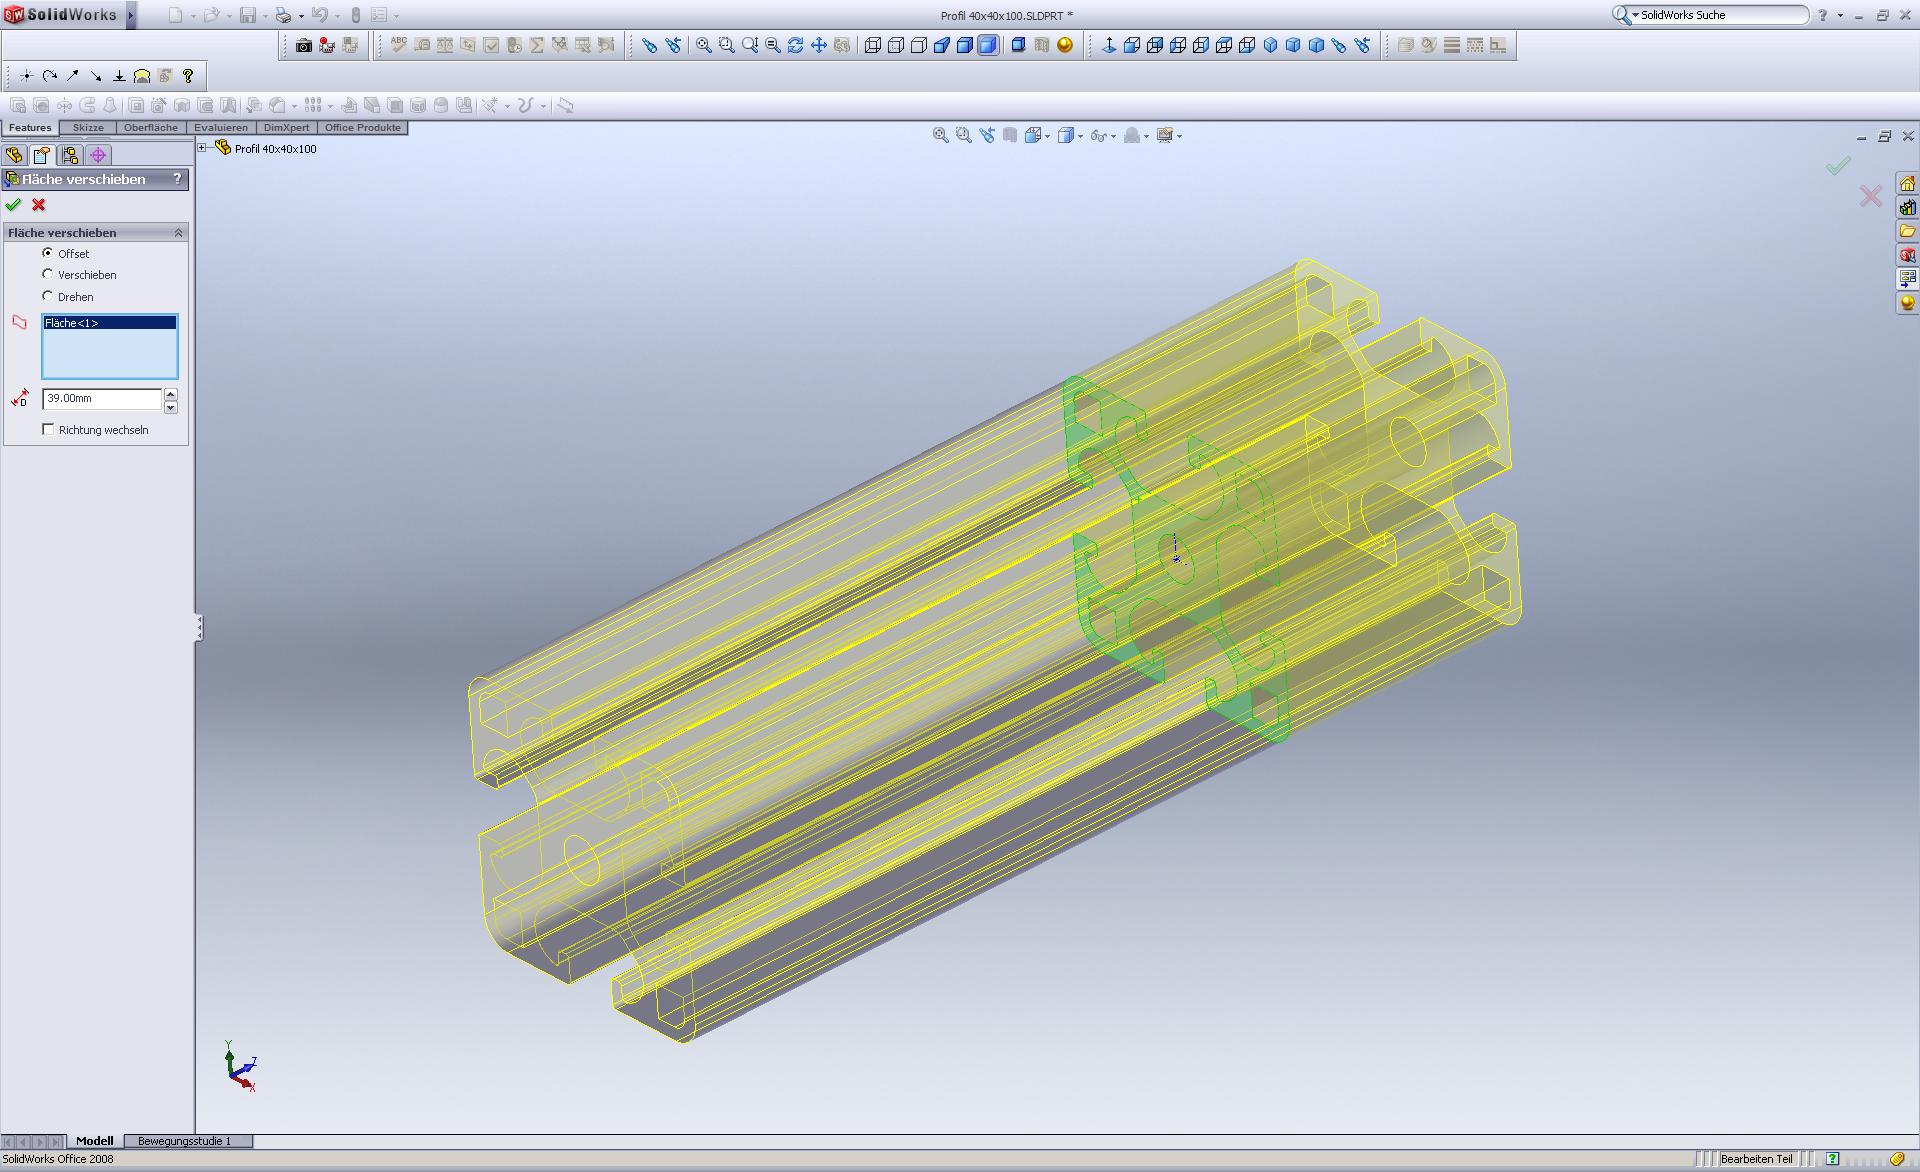Decrease the distance value with down arrow
The width and height of the screenshot is (1920, 1172).
click(x=171, y=406)
